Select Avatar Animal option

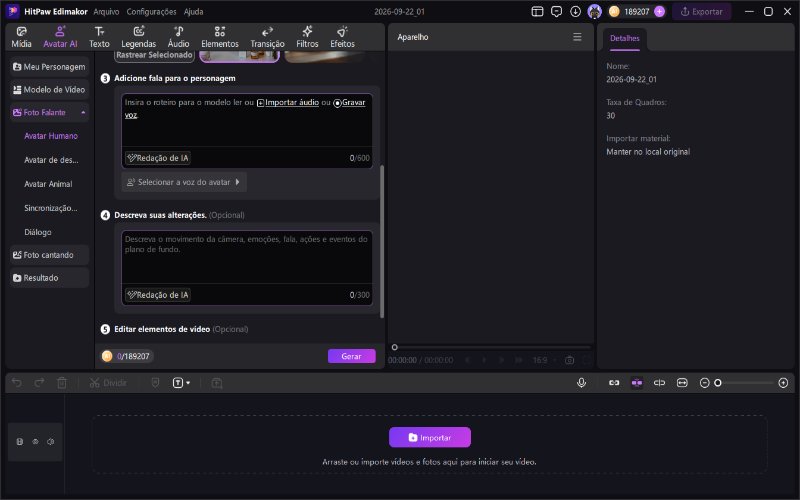click(x=48, y=184)
